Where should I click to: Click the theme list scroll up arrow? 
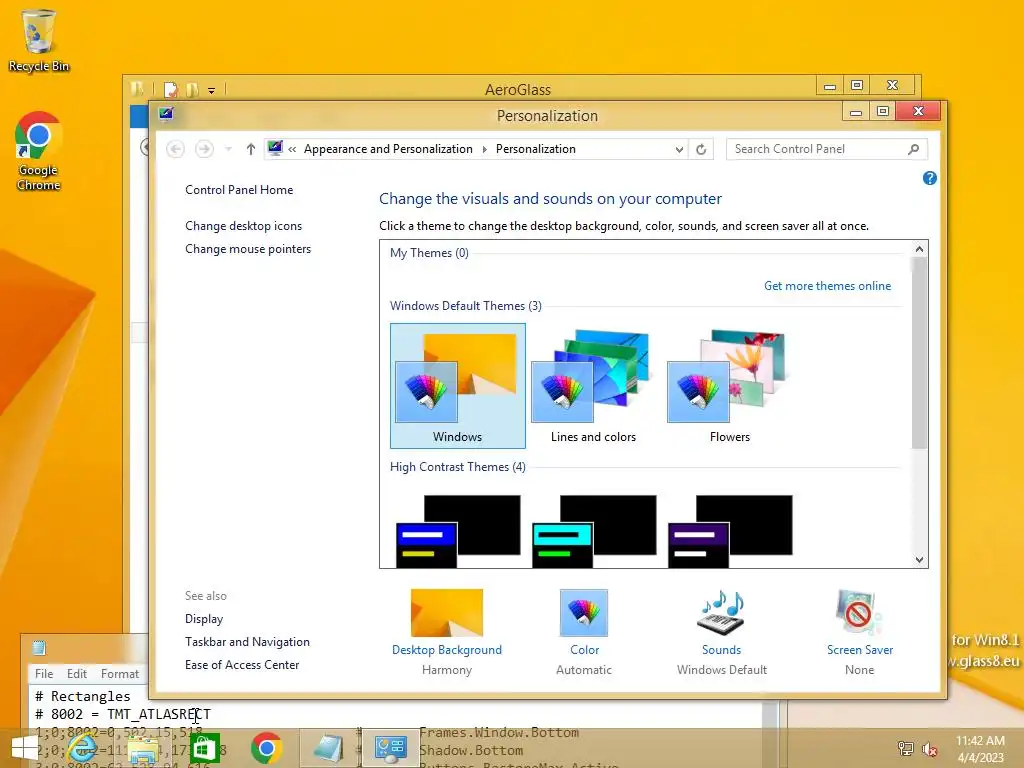(x=920, y=249)
